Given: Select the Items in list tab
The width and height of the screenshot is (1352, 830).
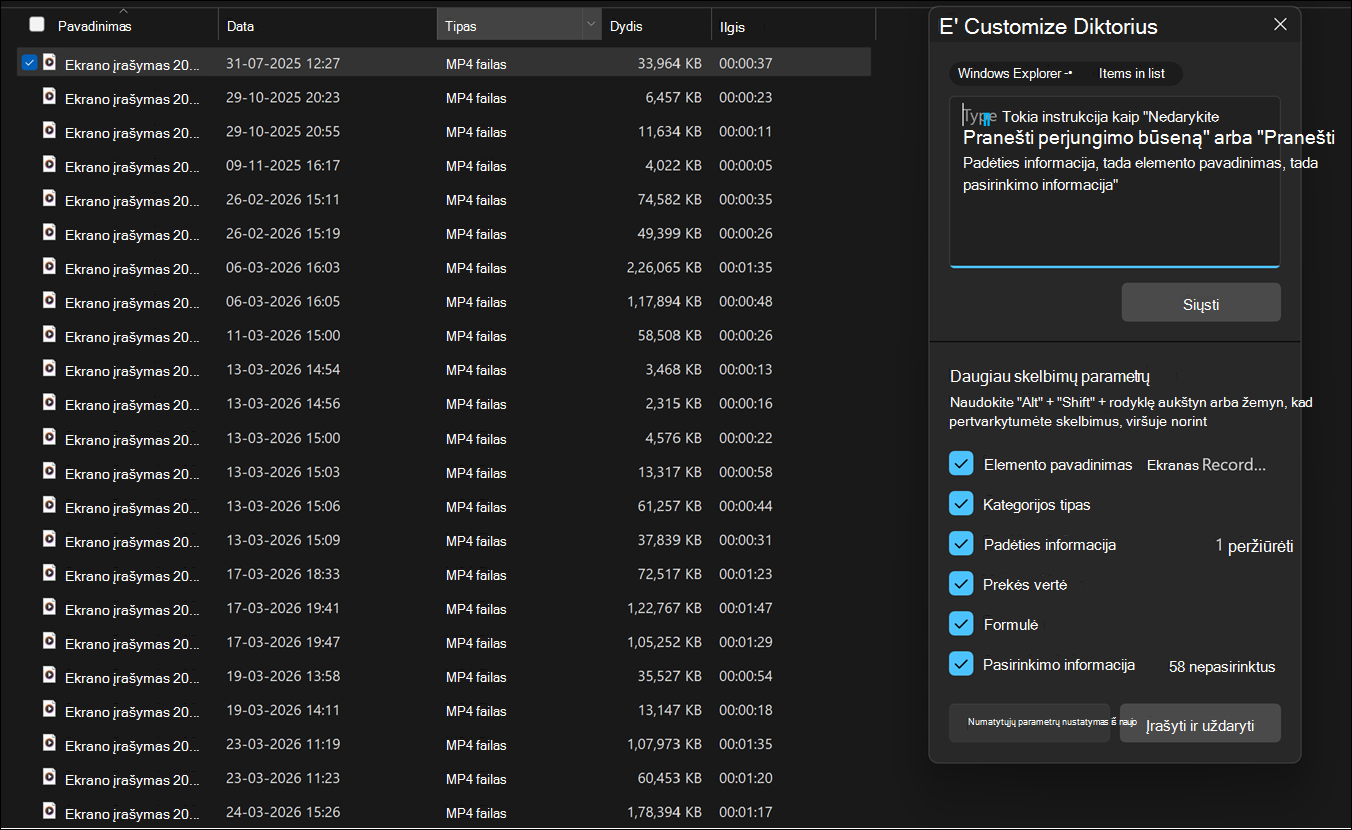Looking at the screenshot, I should point(1129,73).
